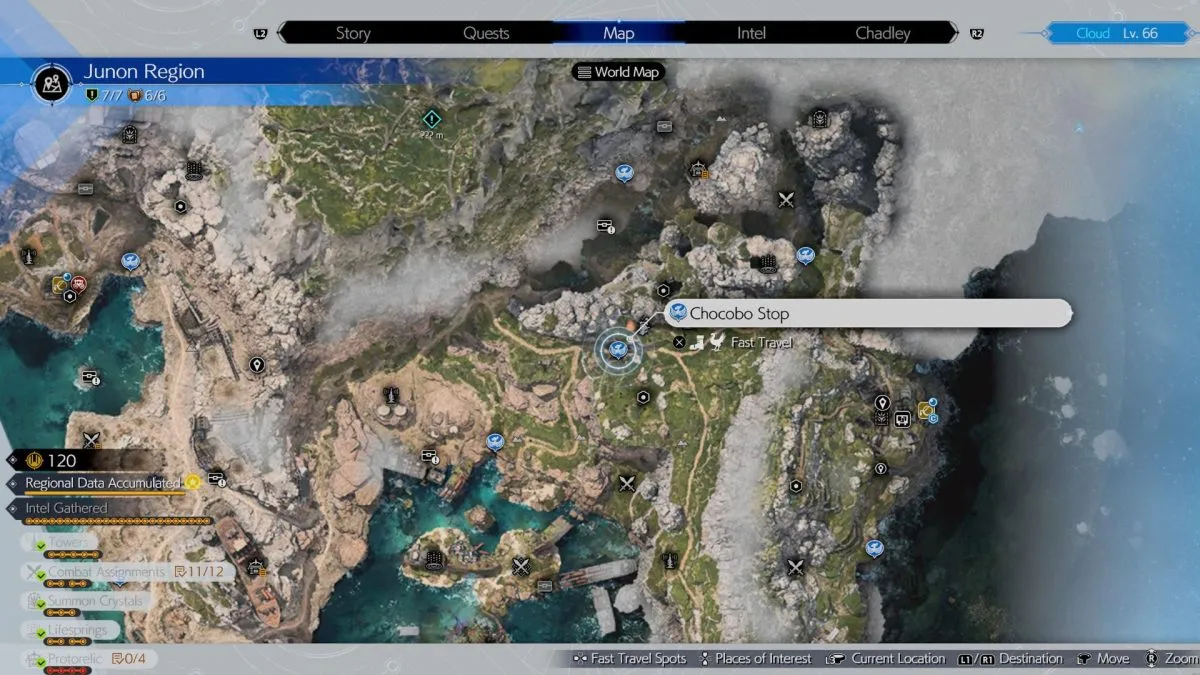Select the red round marker at the western town
This screenshot has width=1200, height=675.
78,284
